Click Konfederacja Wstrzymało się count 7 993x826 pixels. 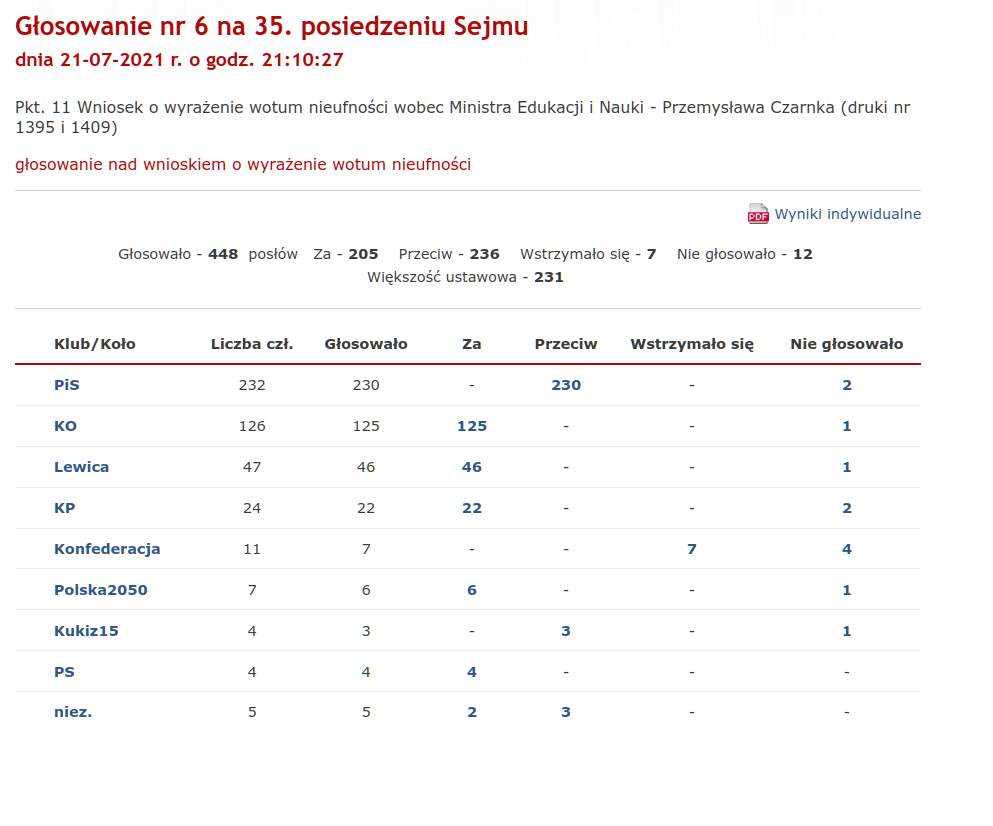click(x=692, y=549)
